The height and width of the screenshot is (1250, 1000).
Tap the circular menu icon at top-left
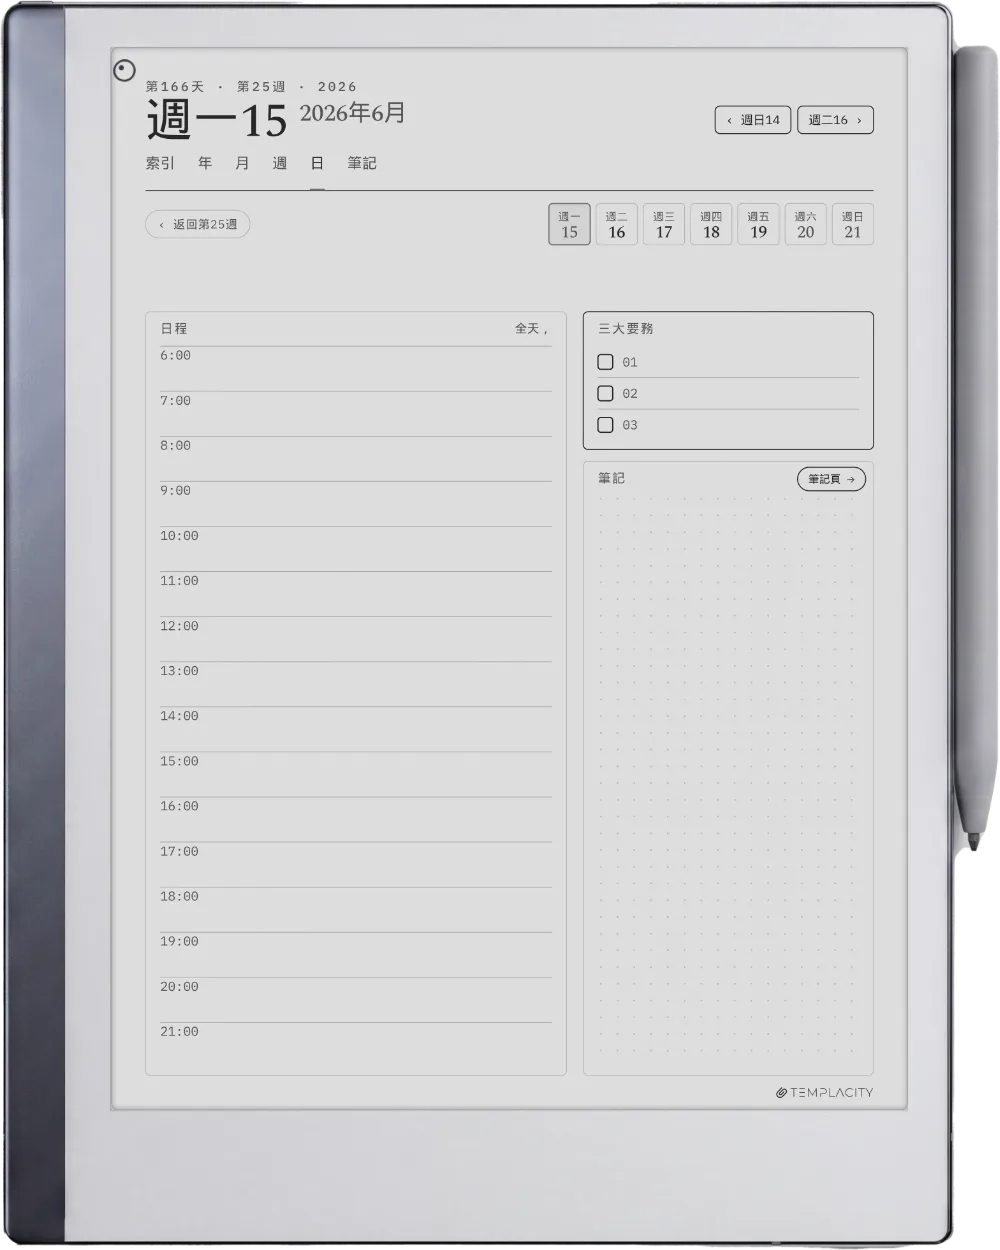pyautogui.click(x=125, y=70)
